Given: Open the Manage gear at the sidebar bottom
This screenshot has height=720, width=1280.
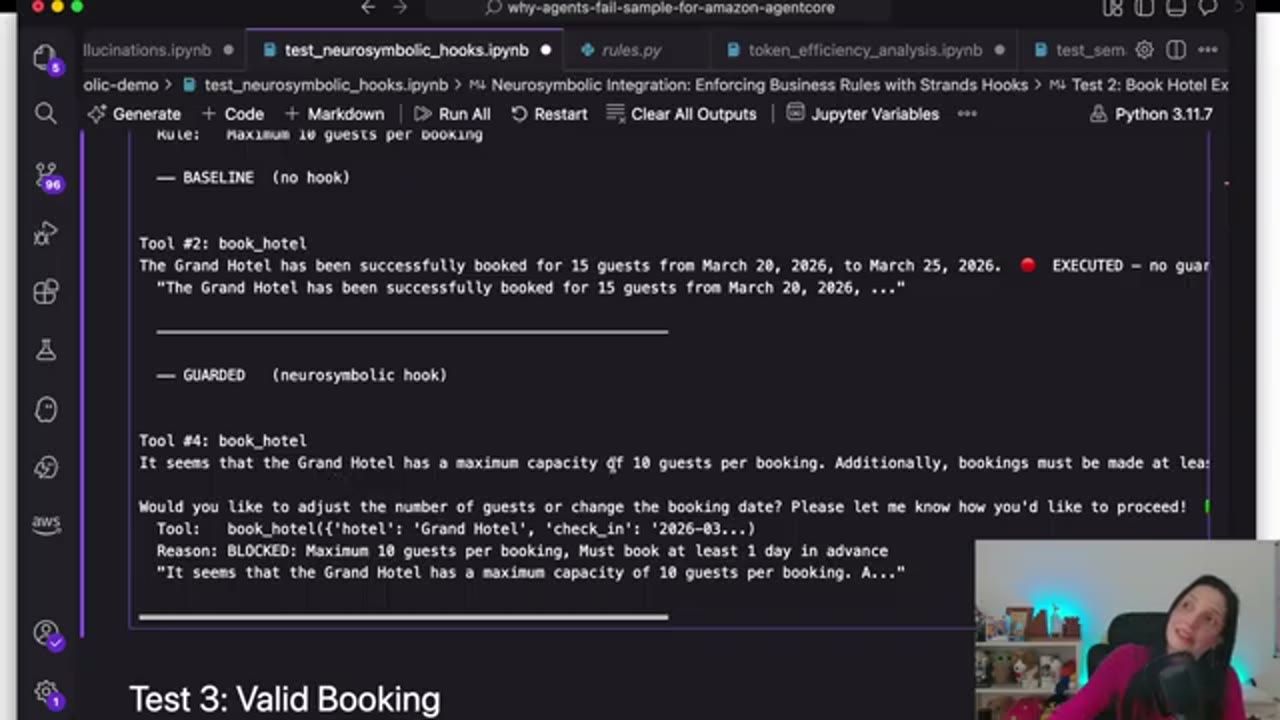Looking at the screenshot, I should [46, 692].
